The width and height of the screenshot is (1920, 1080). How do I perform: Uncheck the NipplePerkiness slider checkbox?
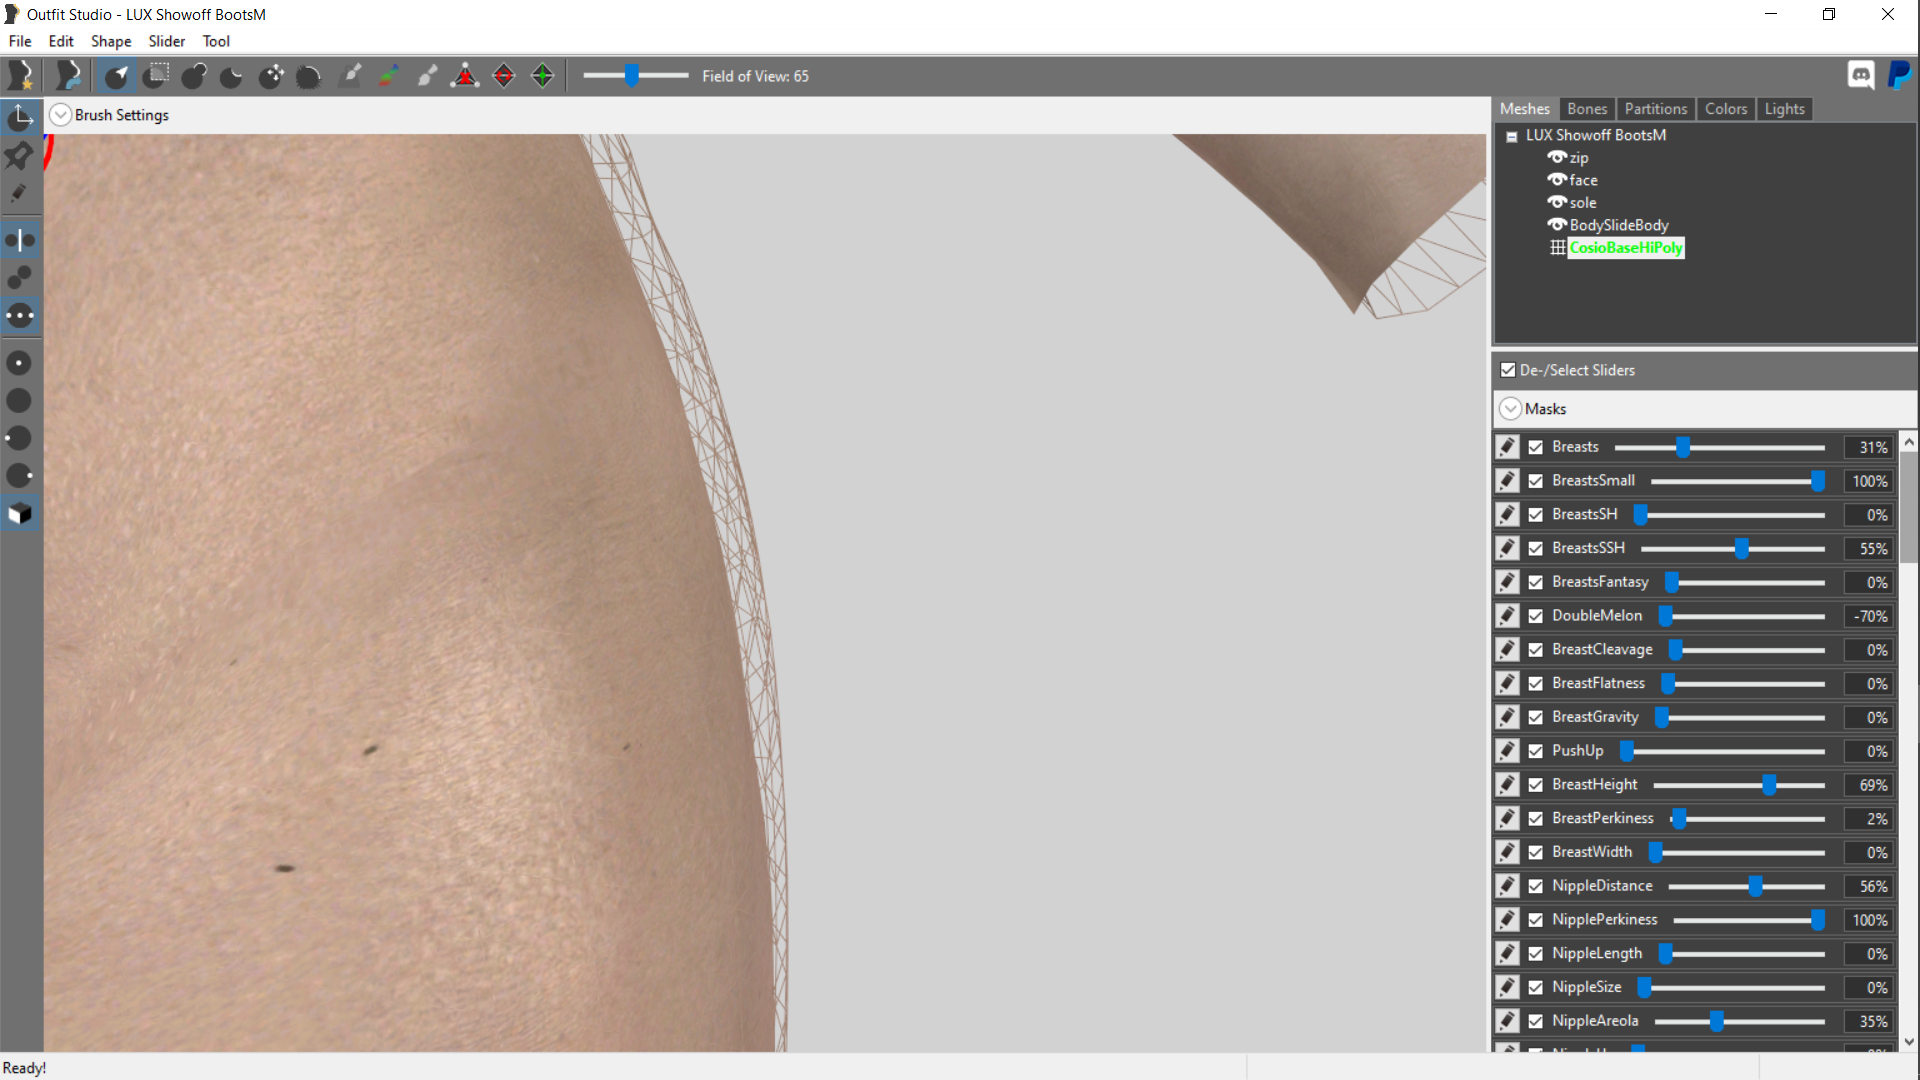click(x=1536, y=920)
